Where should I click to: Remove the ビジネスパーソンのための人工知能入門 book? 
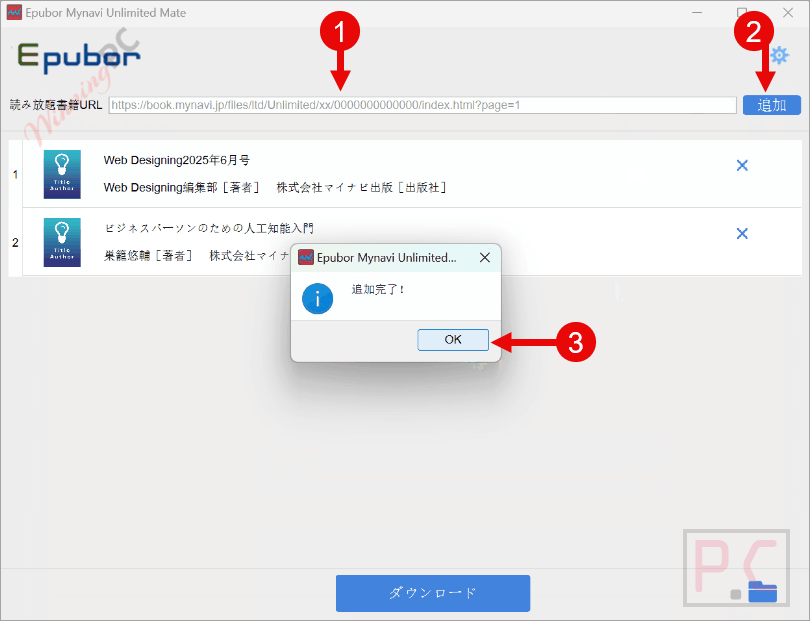click(x=742, y=234)
